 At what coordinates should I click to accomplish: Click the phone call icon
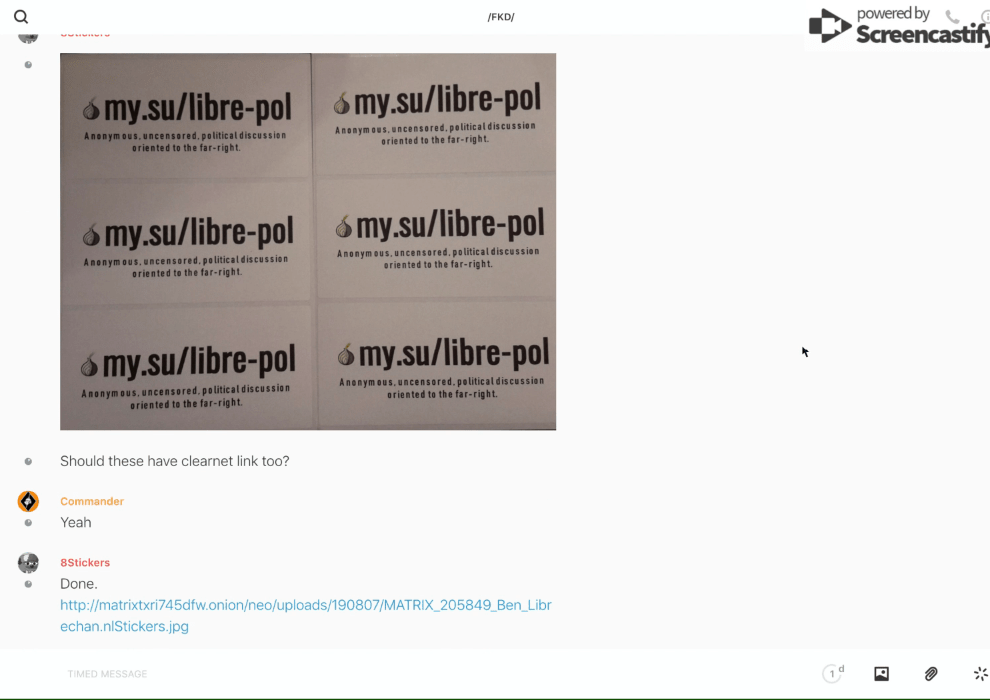point(952,17)
